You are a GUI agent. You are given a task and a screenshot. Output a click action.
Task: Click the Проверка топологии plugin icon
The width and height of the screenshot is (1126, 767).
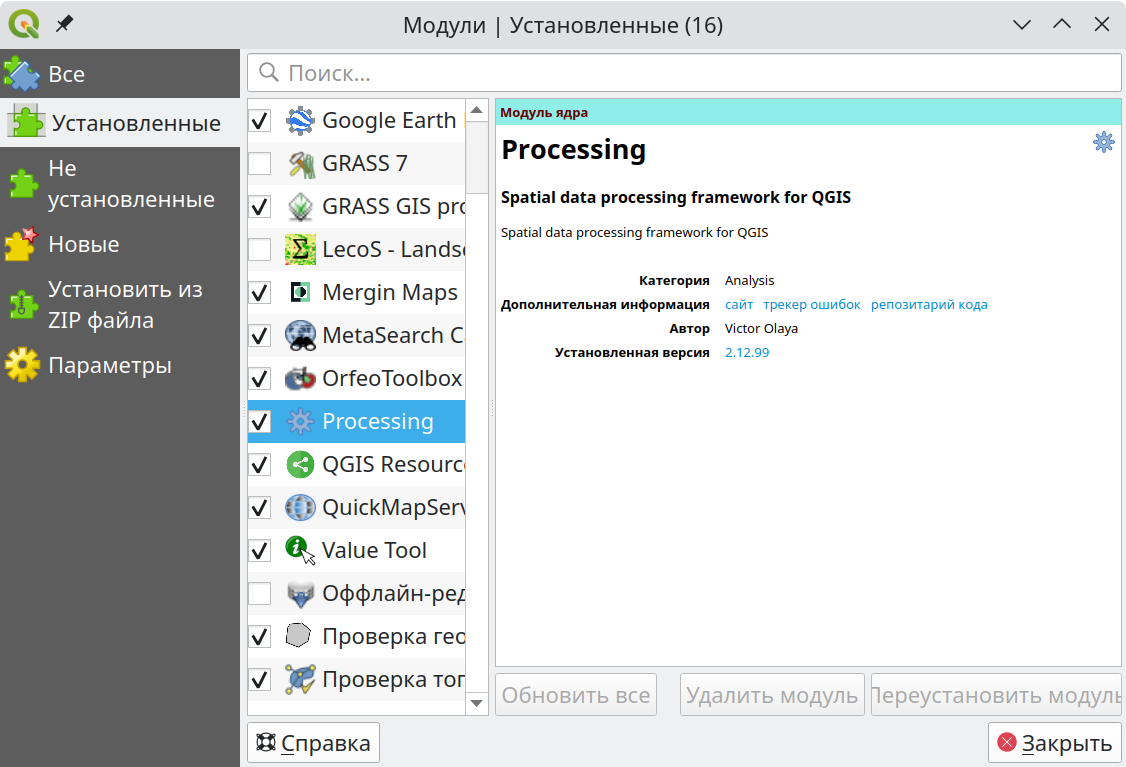pos(300,679)
